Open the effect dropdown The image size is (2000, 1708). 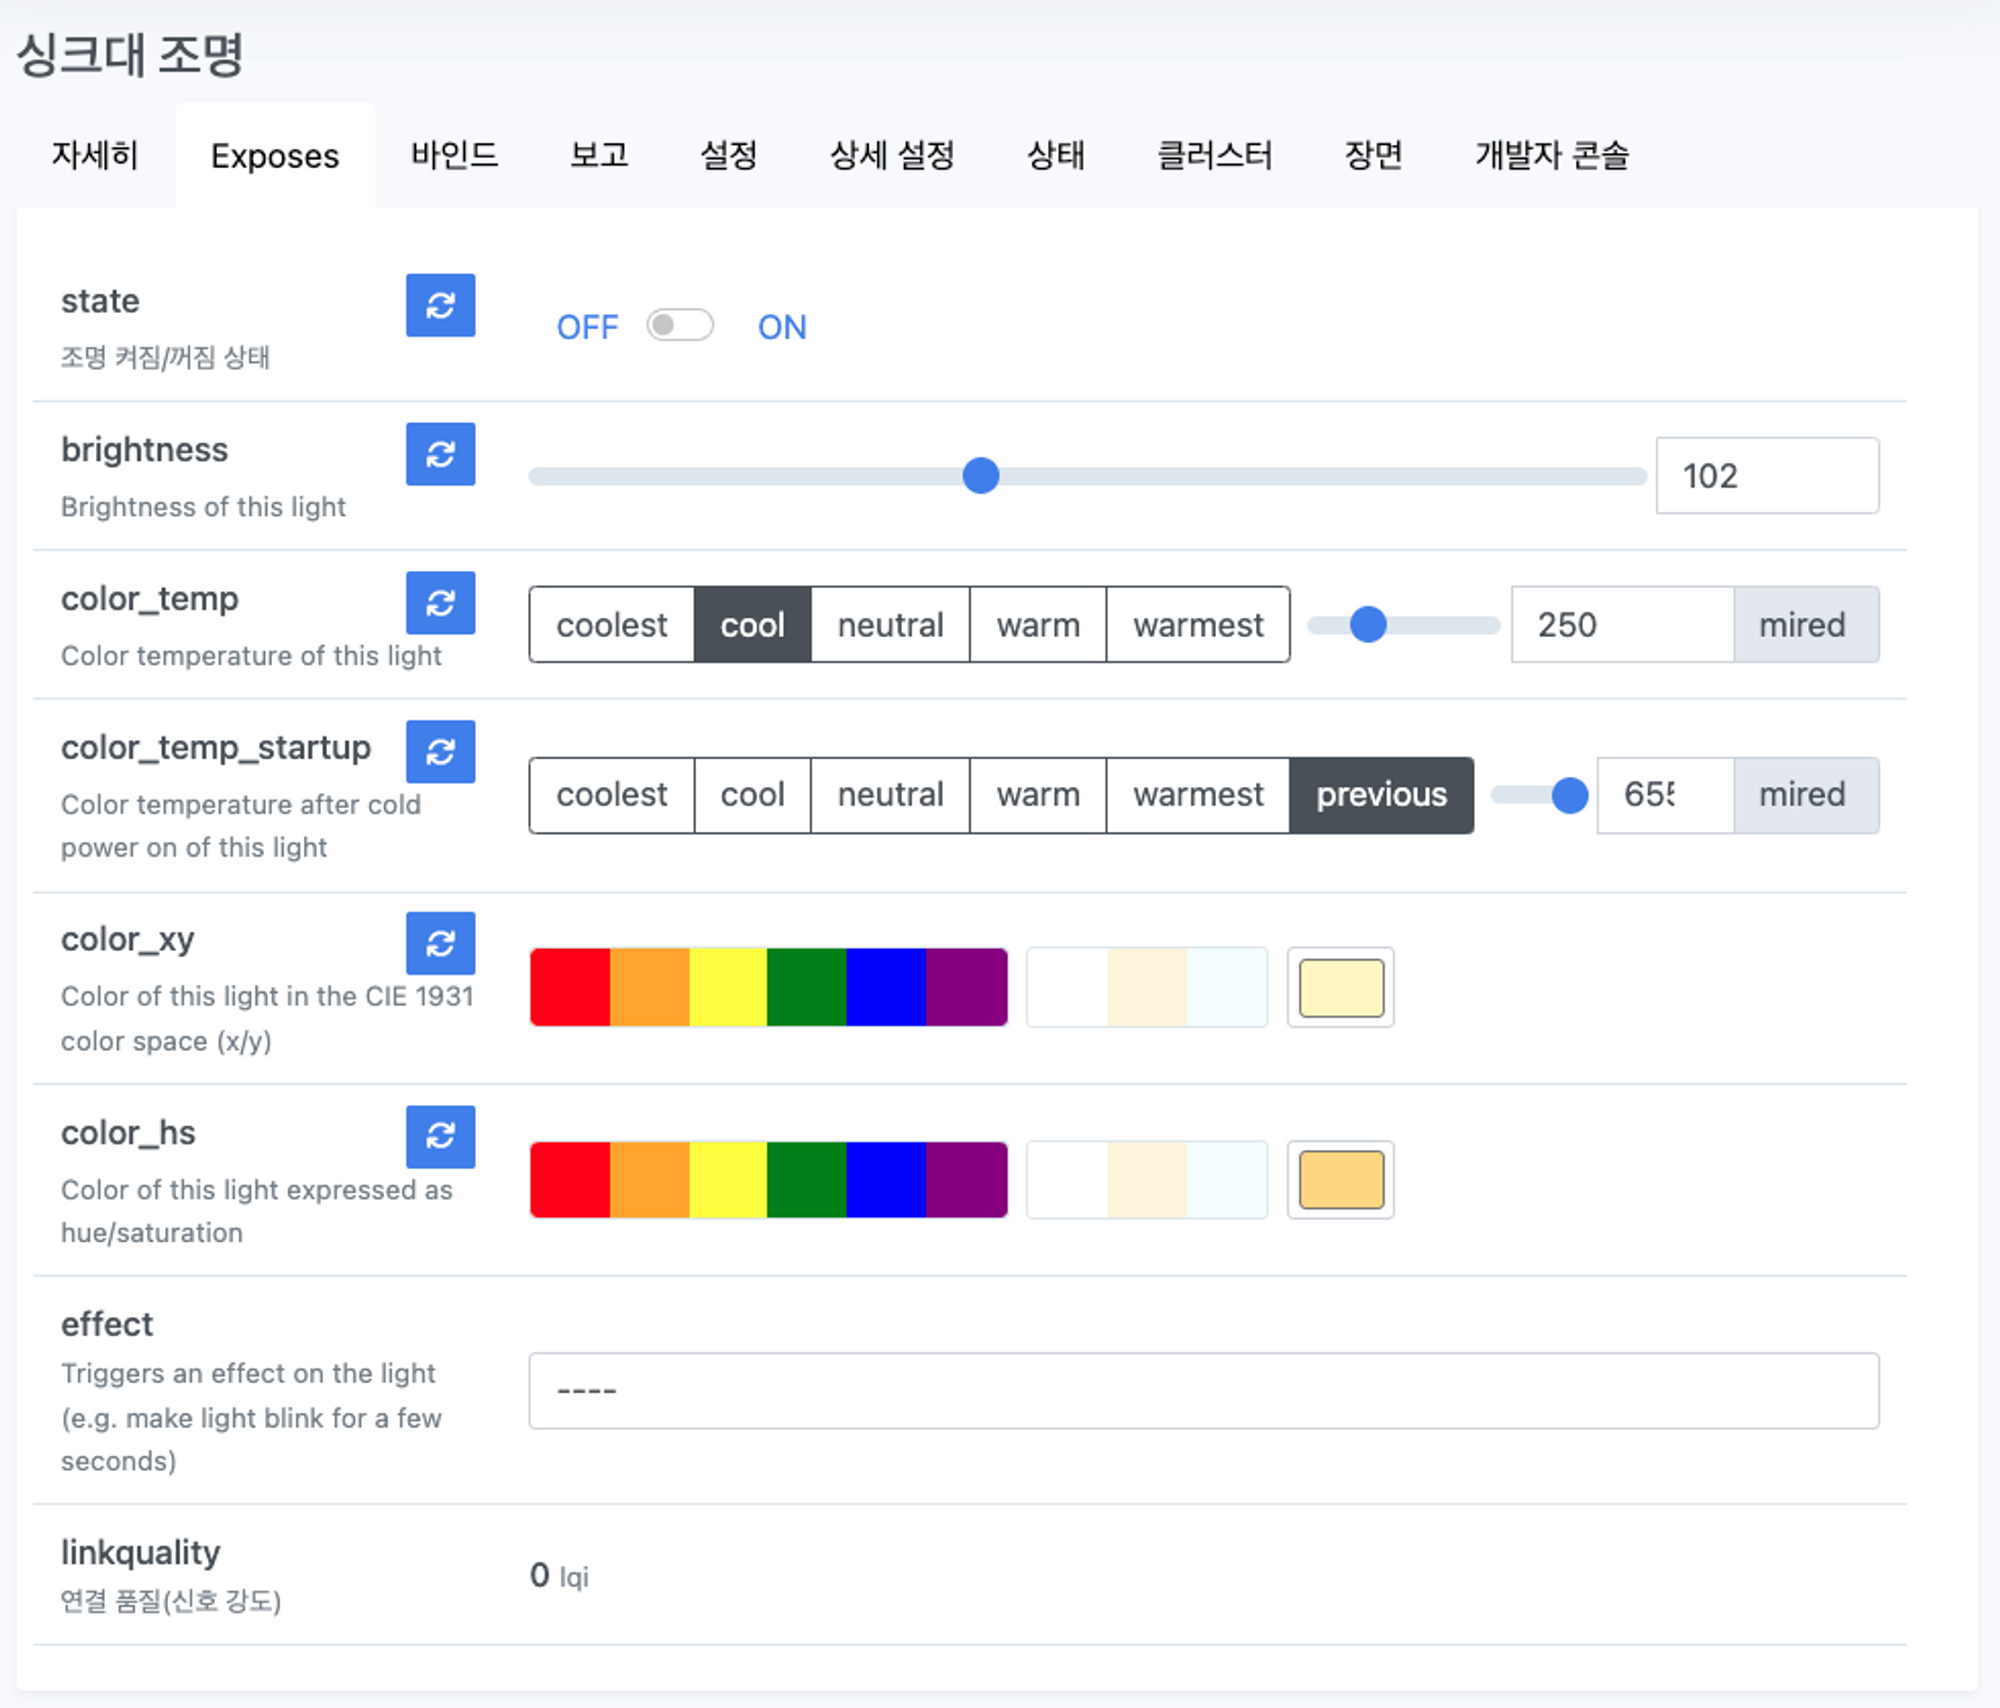[x=1203, y=1391]
